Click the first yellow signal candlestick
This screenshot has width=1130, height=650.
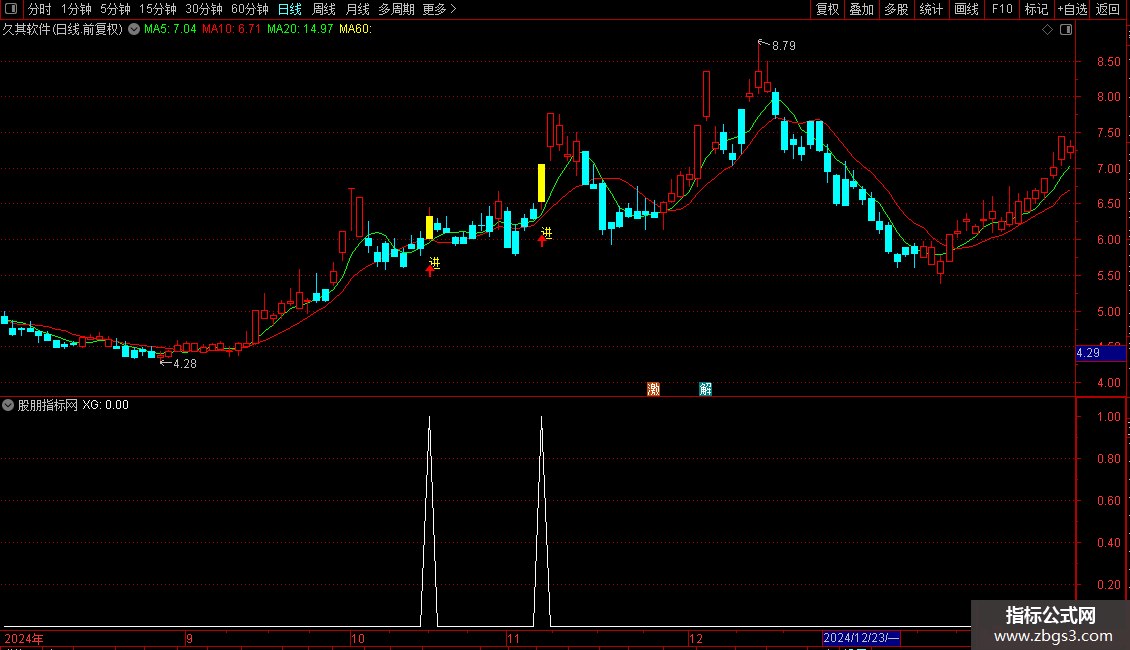(x=430, y=227)
